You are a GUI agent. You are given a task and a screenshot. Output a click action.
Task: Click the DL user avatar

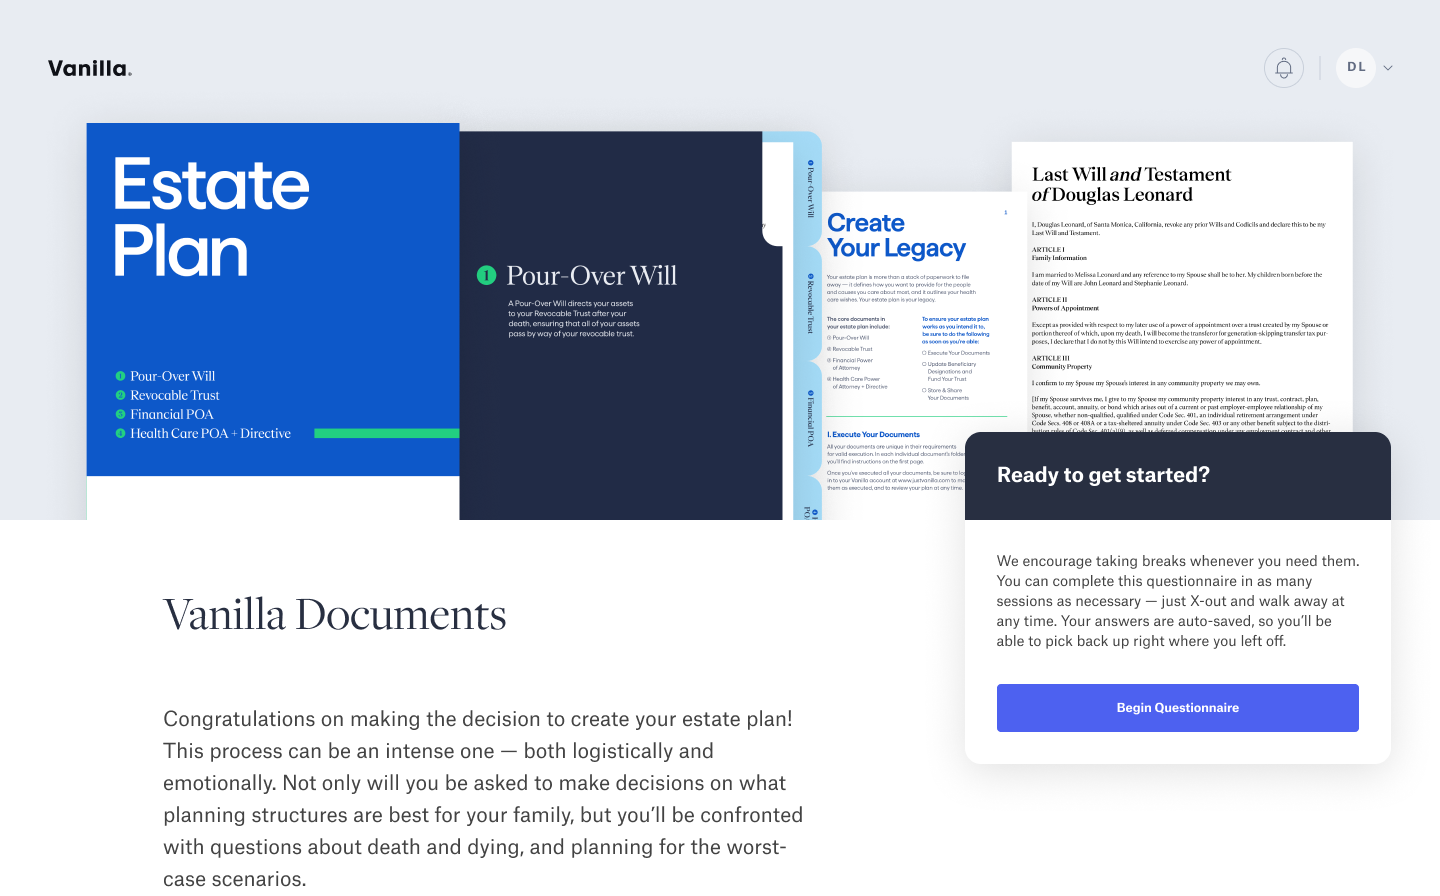1356,68
